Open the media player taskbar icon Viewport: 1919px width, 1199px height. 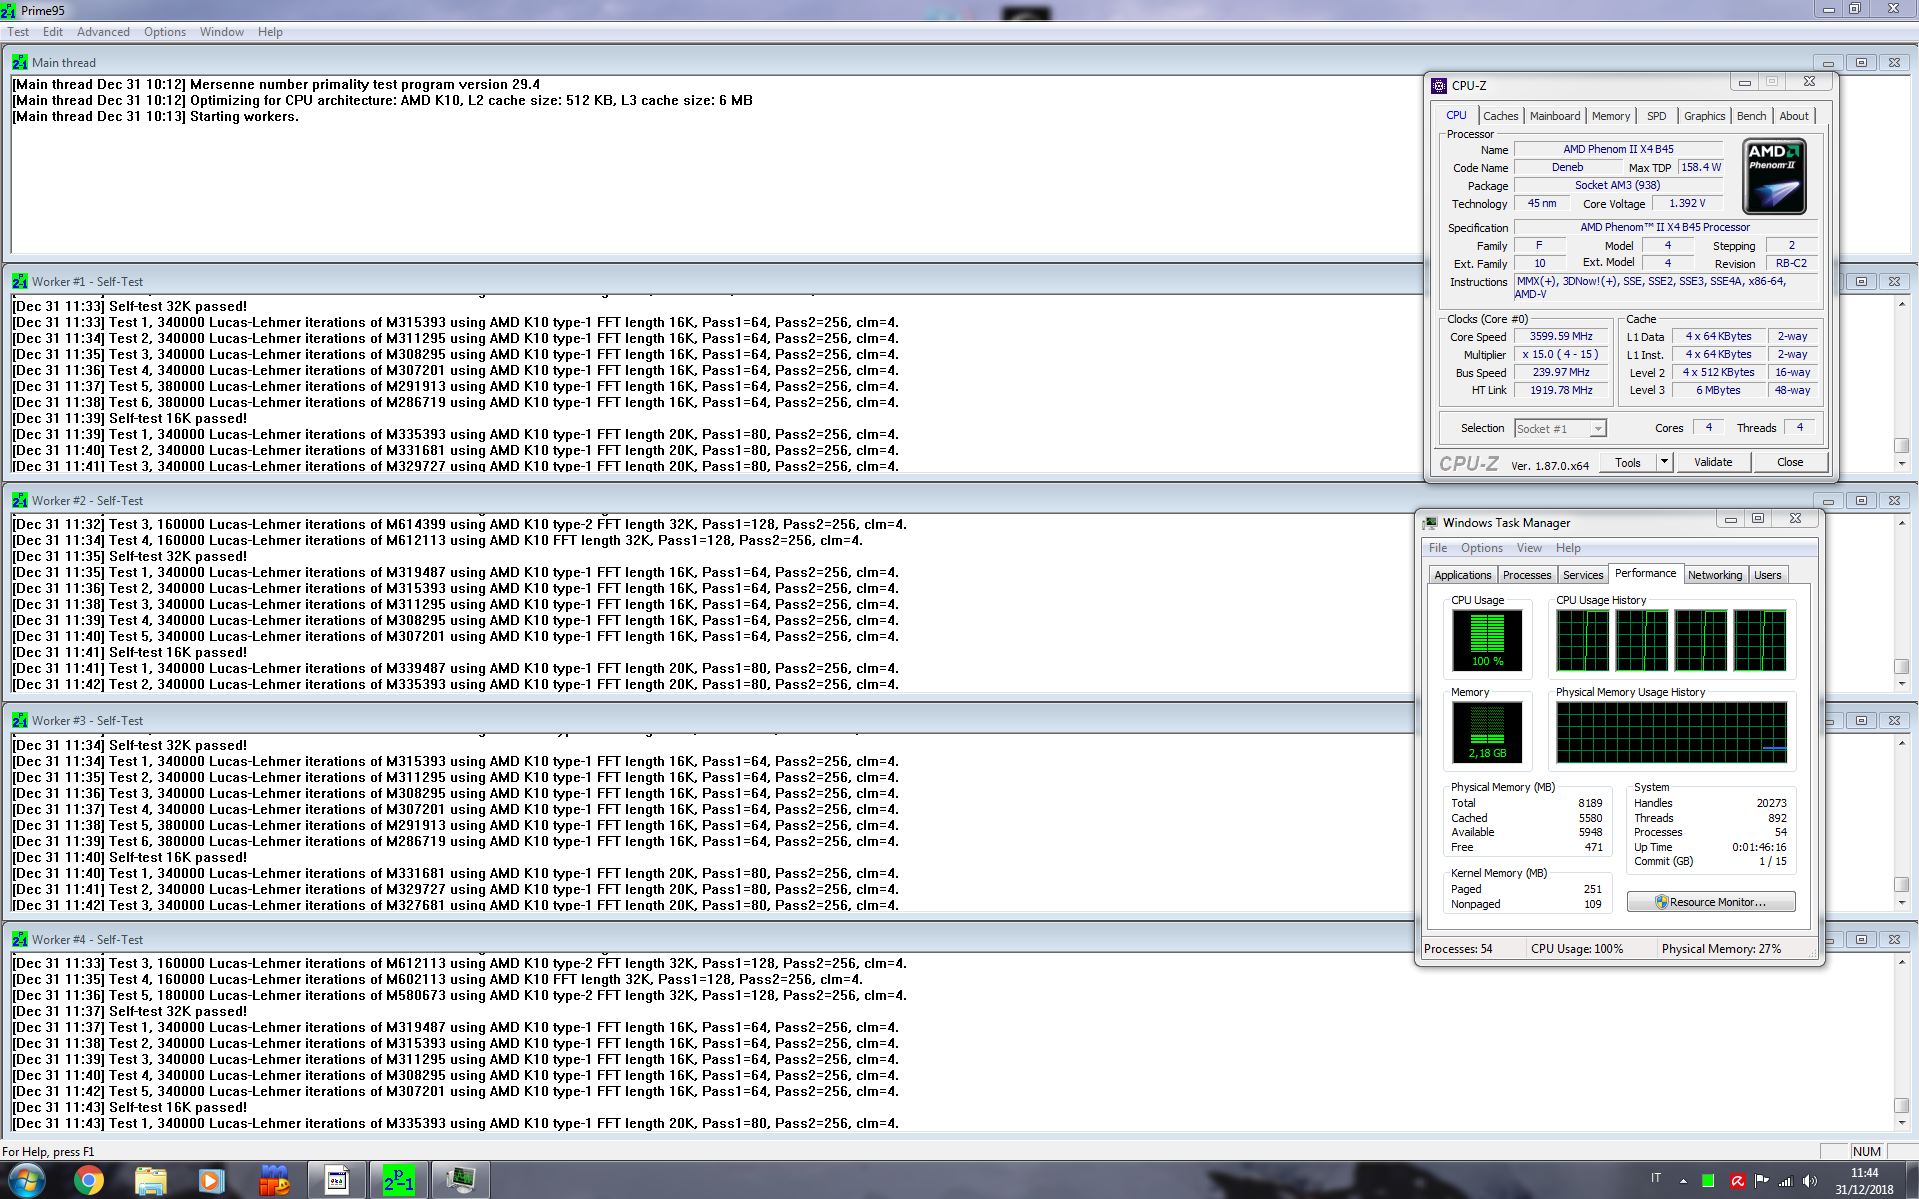tap(211, 1181)
